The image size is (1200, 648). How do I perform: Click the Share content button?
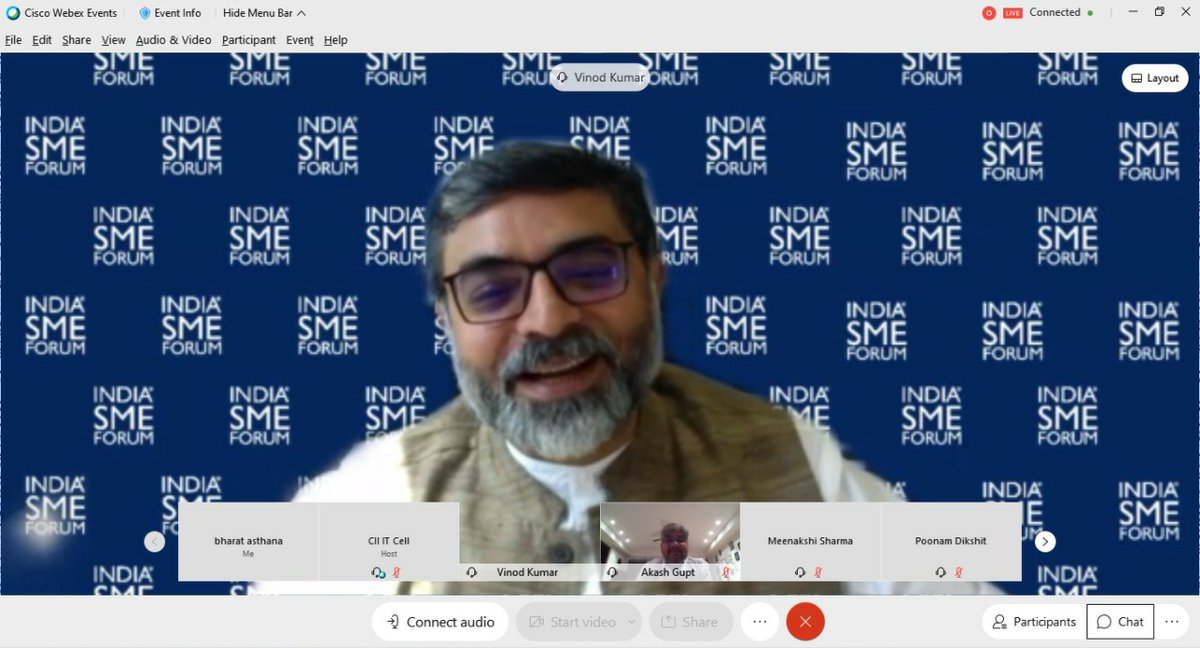[691, 622]
